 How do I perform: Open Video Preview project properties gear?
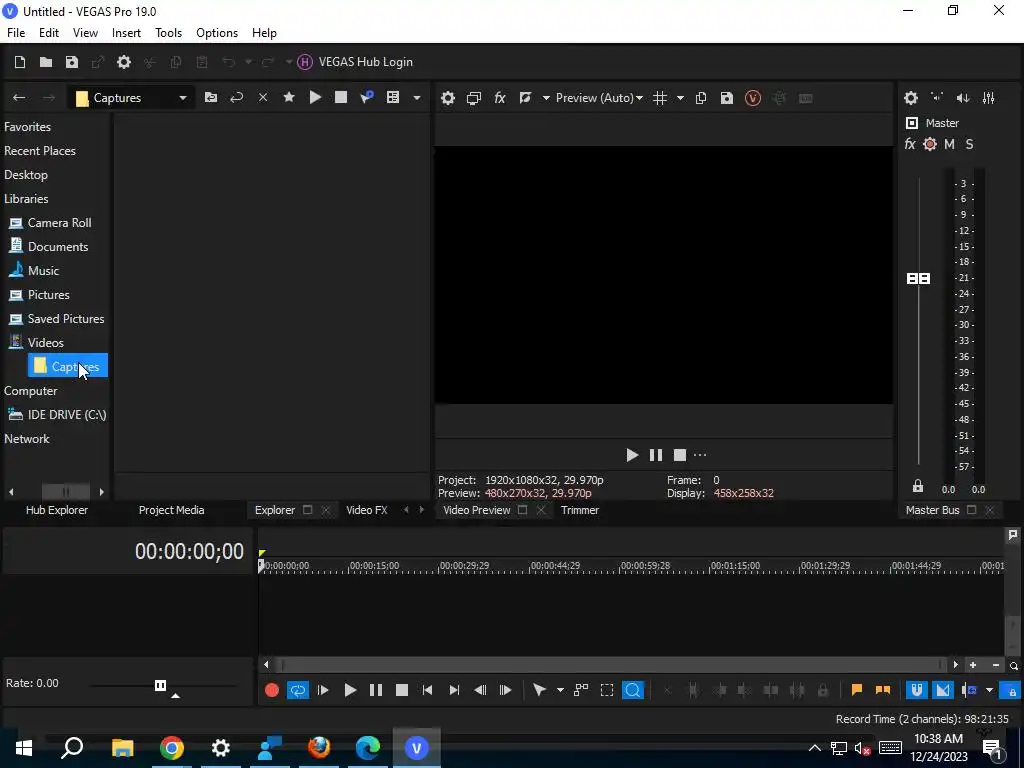pyautogui.click(x=447, y=98)
